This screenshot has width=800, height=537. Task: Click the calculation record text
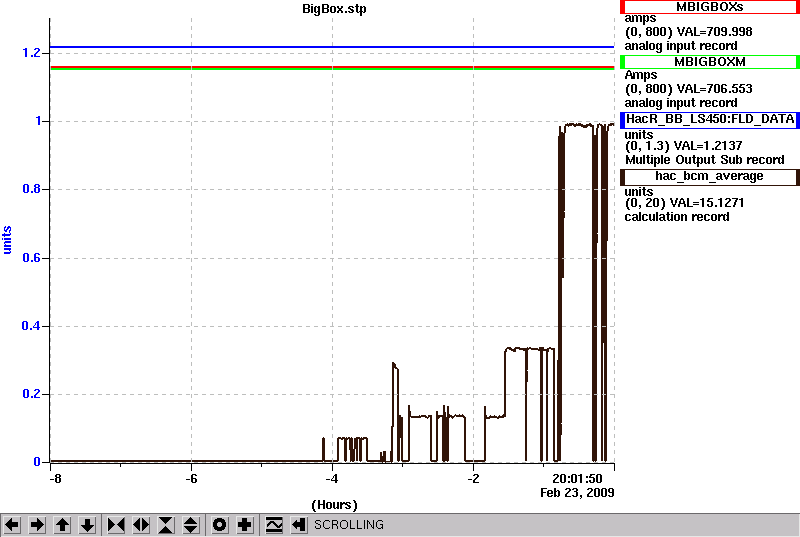[x=677, y=217]
